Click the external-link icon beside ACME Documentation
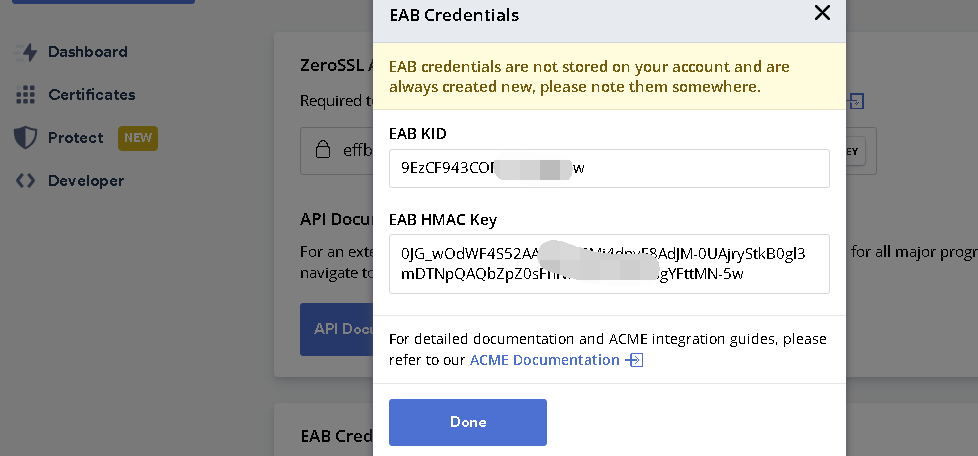This screenshot has width=978, height=456. click(x=634, y=360)
